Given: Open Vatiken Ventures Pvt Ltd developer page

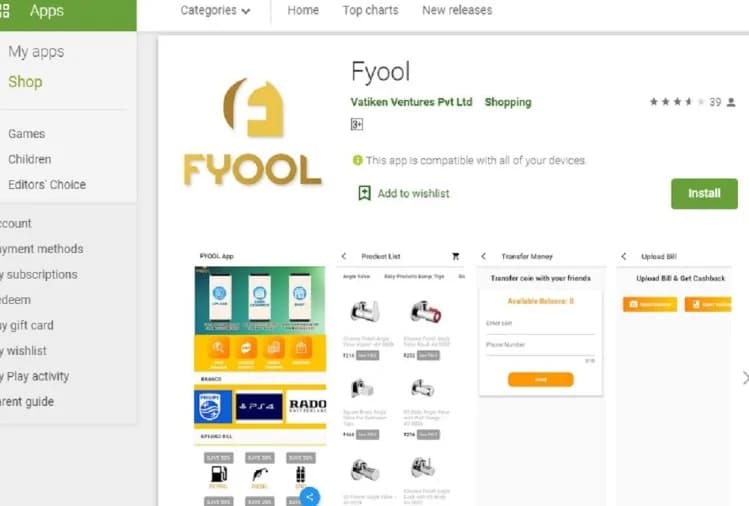Looking at the screenshot, I should click(x=411, y=102).
